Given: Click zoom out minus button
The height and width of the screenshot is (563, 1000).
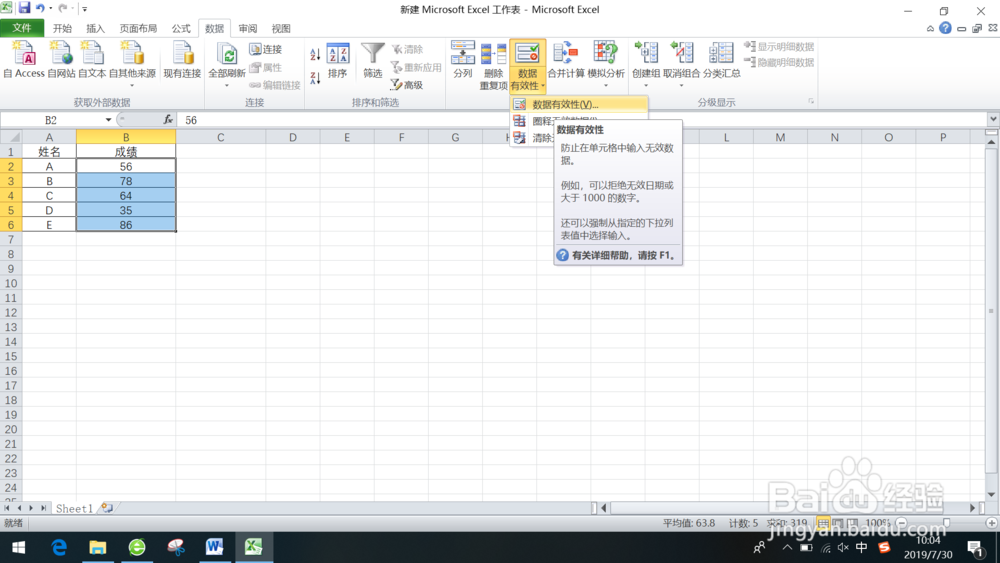Looking at the screenshot, I should [x=901, y=523].
